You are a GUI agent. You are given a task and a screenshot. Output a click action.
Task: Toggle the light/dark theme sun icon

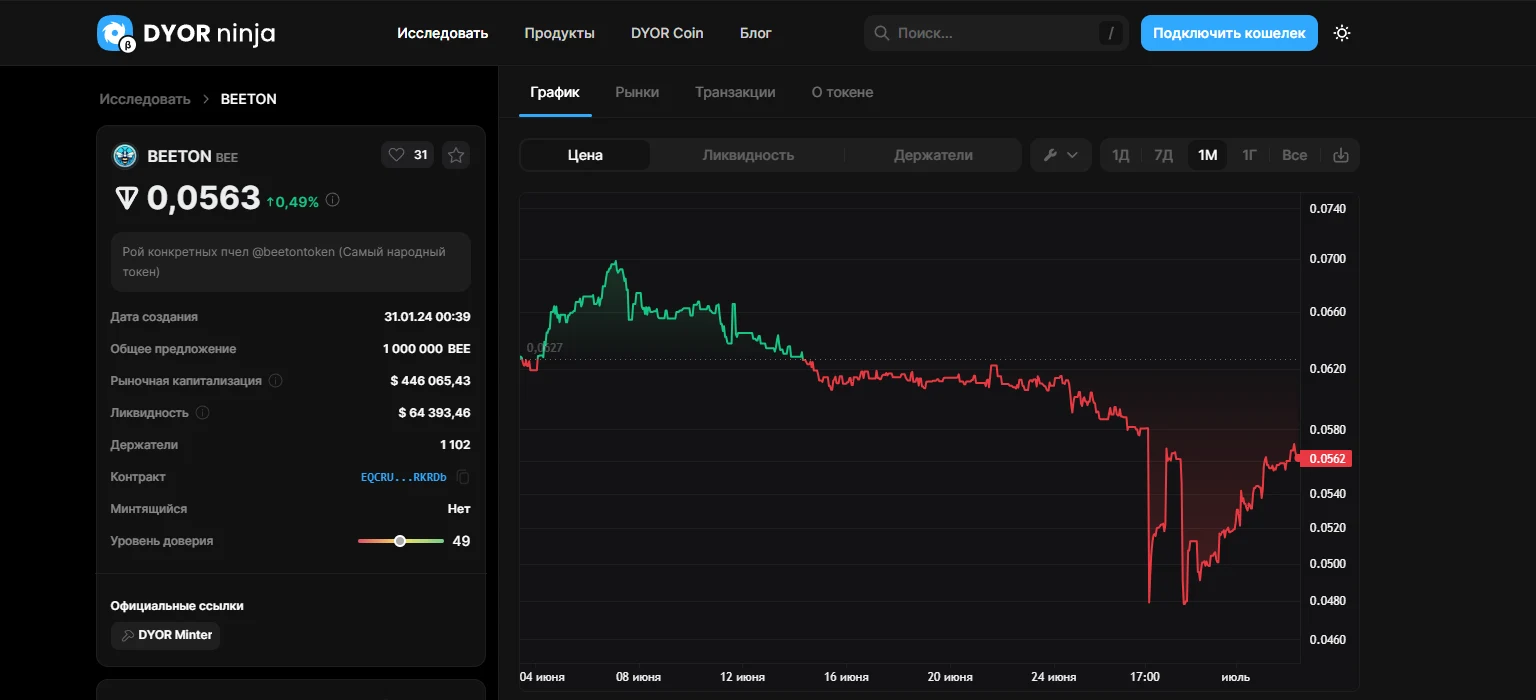(1342, 33)
